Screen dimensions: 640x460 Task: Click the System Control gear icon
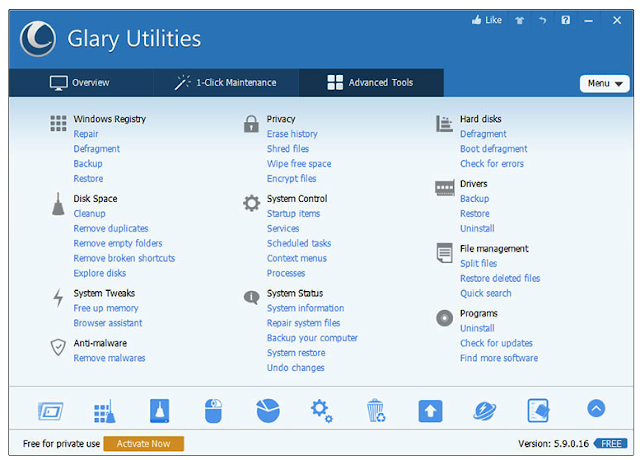pos(251,203)
